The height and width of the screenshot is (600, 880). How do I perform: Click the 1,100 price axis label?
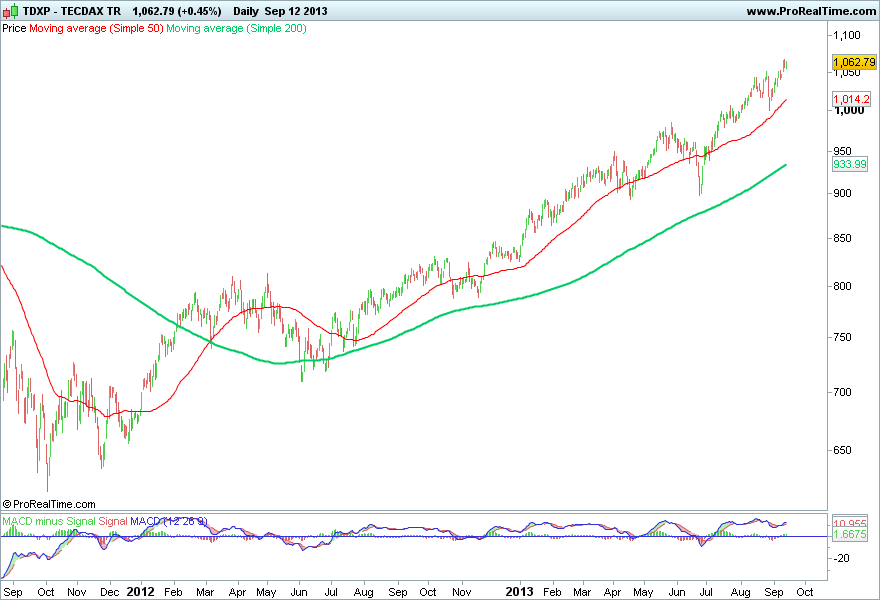tap(846, 35)
